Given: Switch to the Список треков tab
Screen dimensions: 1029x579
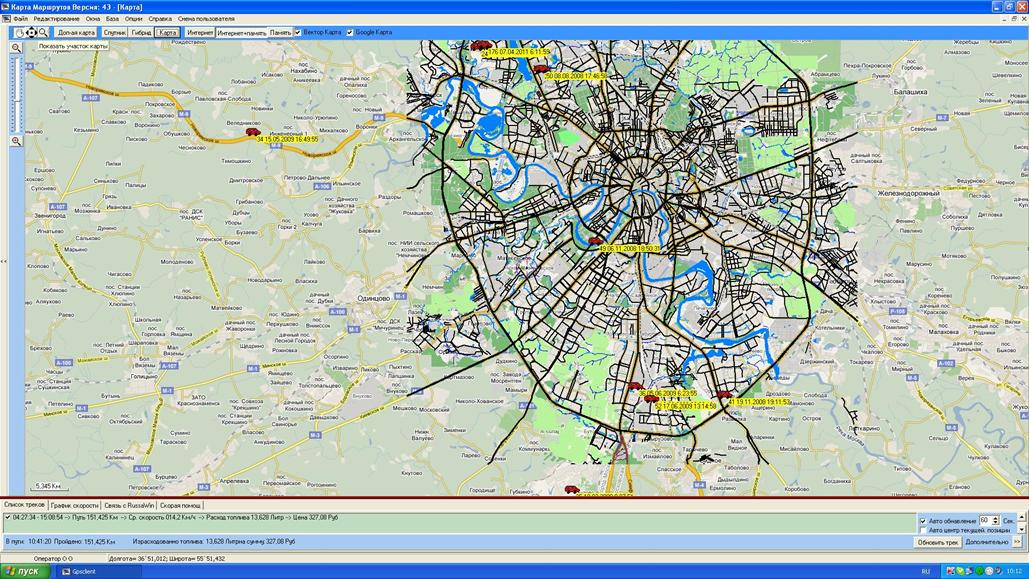Looking at the screenshot, I should coord(24,505).
